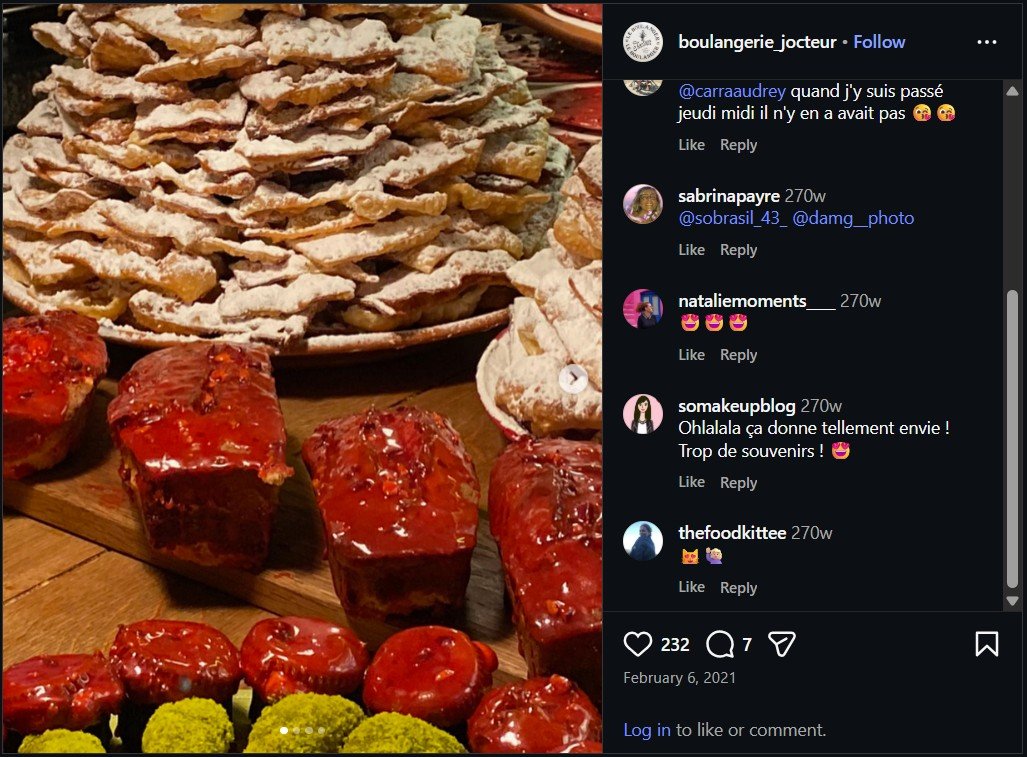Click the comments scrollbar down chevron
Screen dimensions: 1027x757
1011,601
